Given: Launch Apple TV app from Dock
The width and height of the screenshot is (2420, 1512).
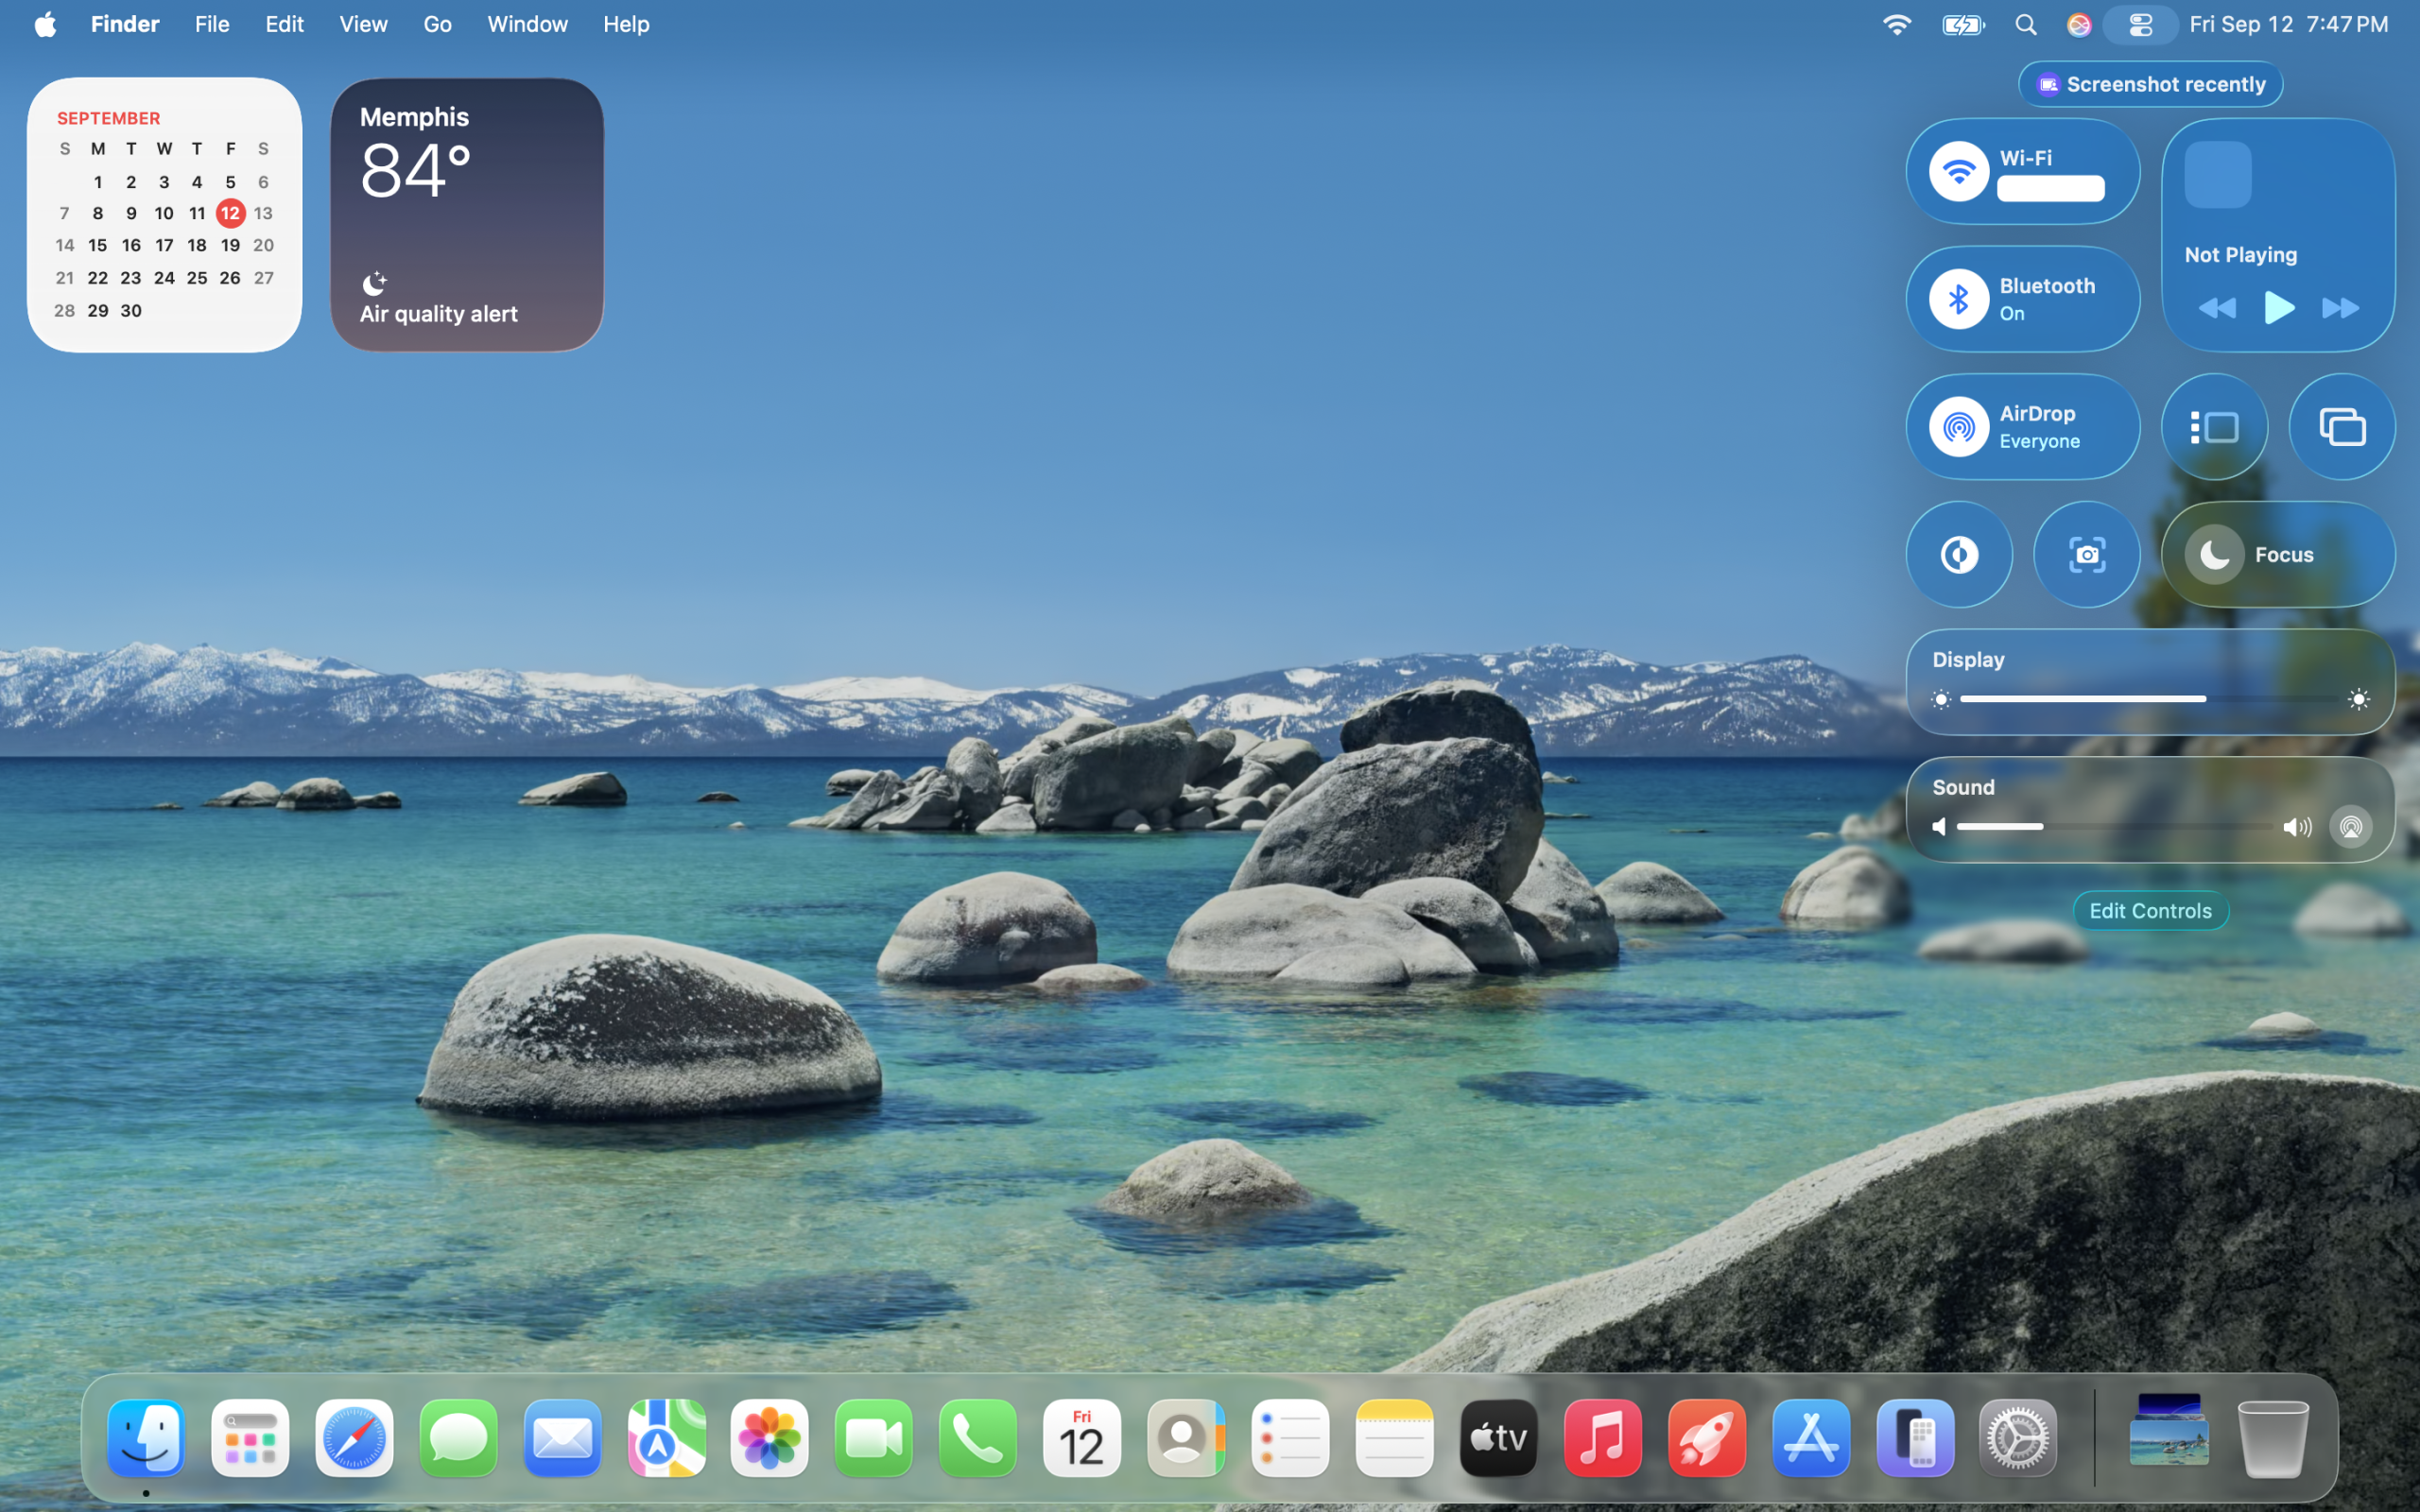Looking at the screenshot, I should click(x=1497, y=1438).
